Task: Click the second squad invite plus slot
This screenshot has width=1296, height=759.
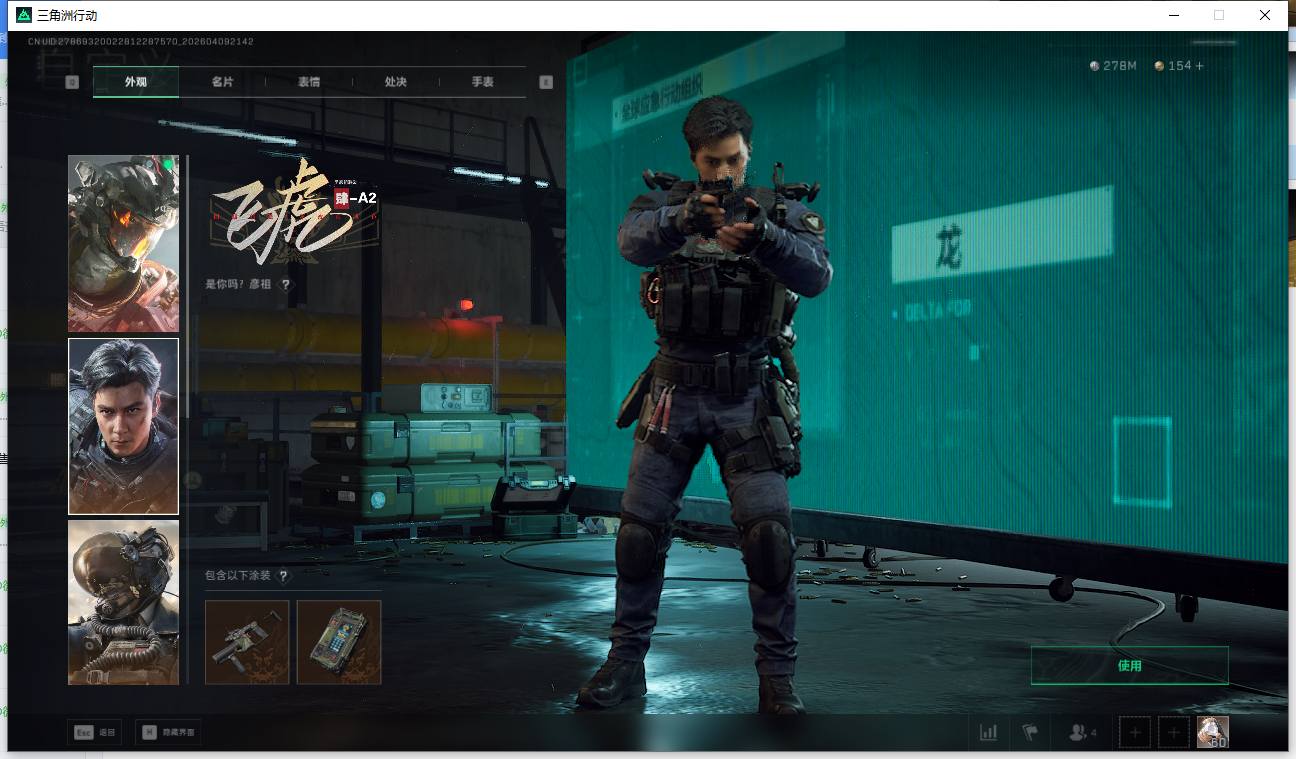Action: (1174, 733)
